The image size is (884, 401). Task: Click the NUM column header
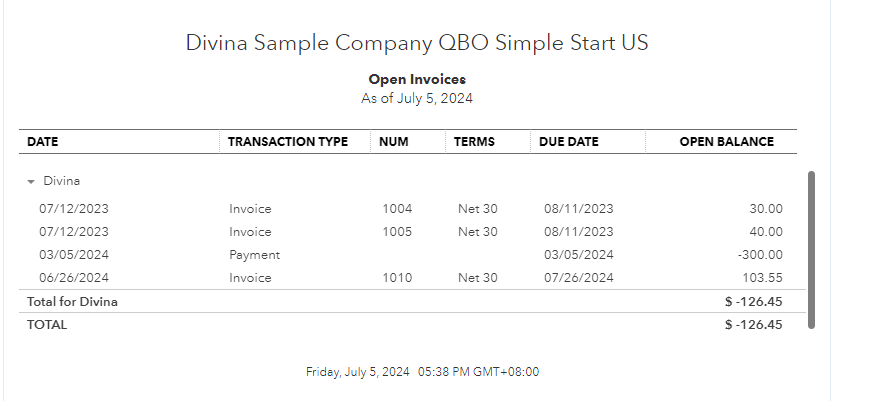click(x=395, y=142)
